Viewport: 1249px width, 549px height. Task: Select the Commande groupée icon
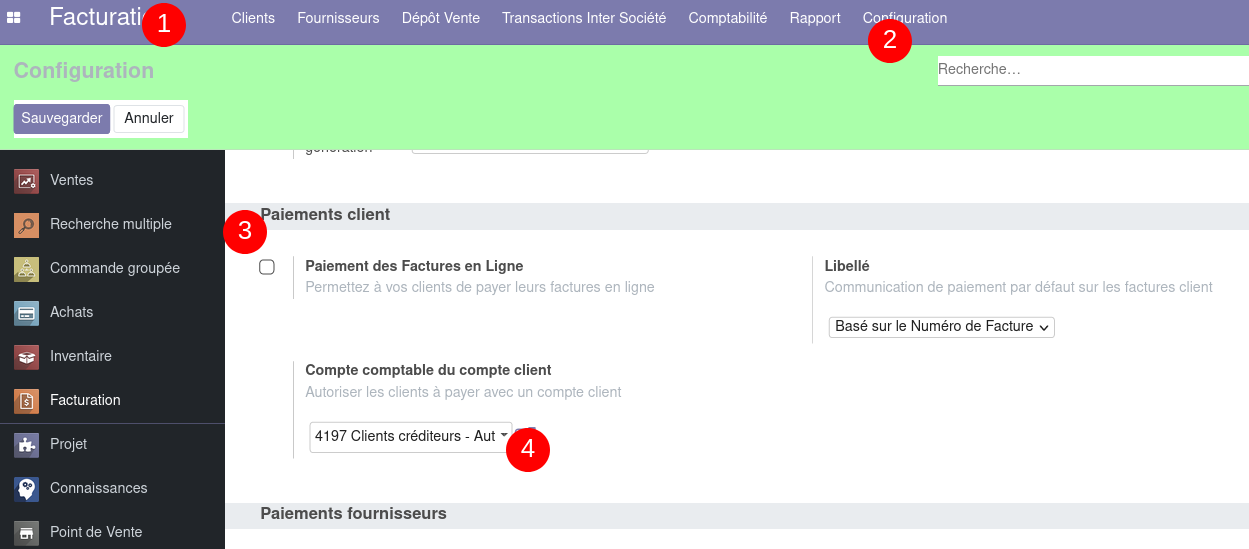26,269
